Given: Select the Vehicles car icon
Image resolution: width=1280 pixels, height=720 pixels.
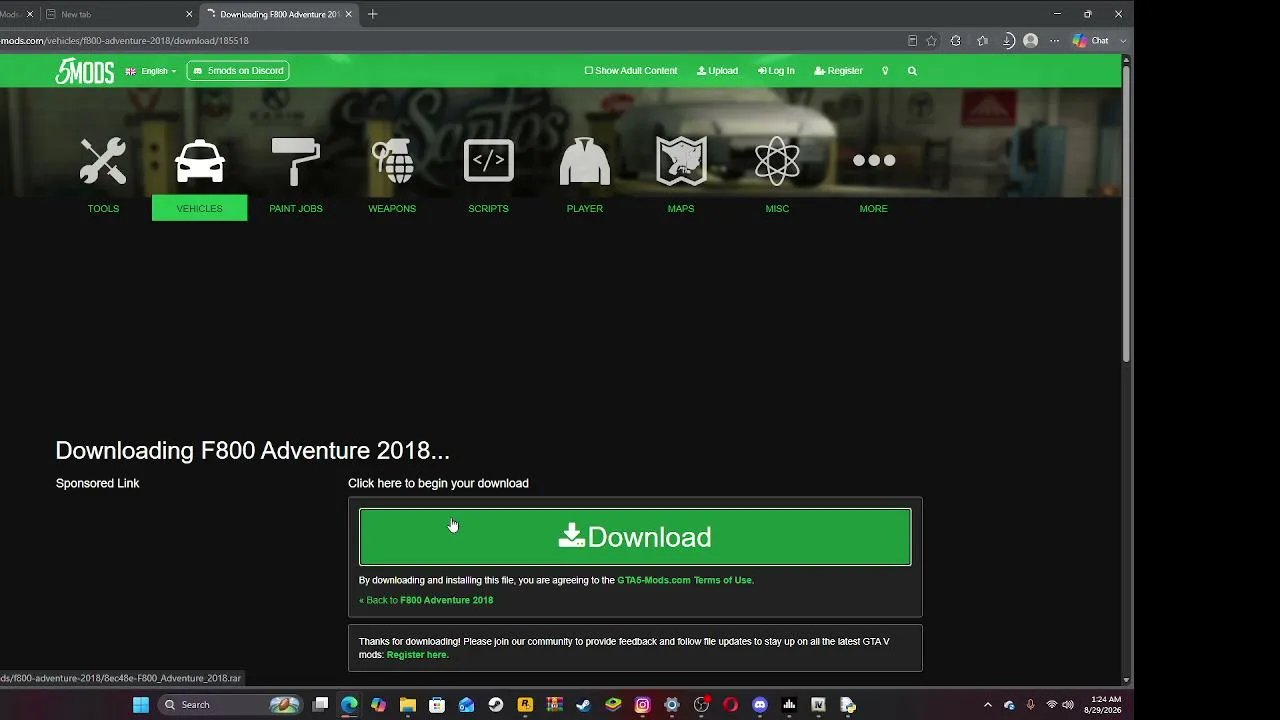Looking at the screenshot, I should [x=199, y=161].
